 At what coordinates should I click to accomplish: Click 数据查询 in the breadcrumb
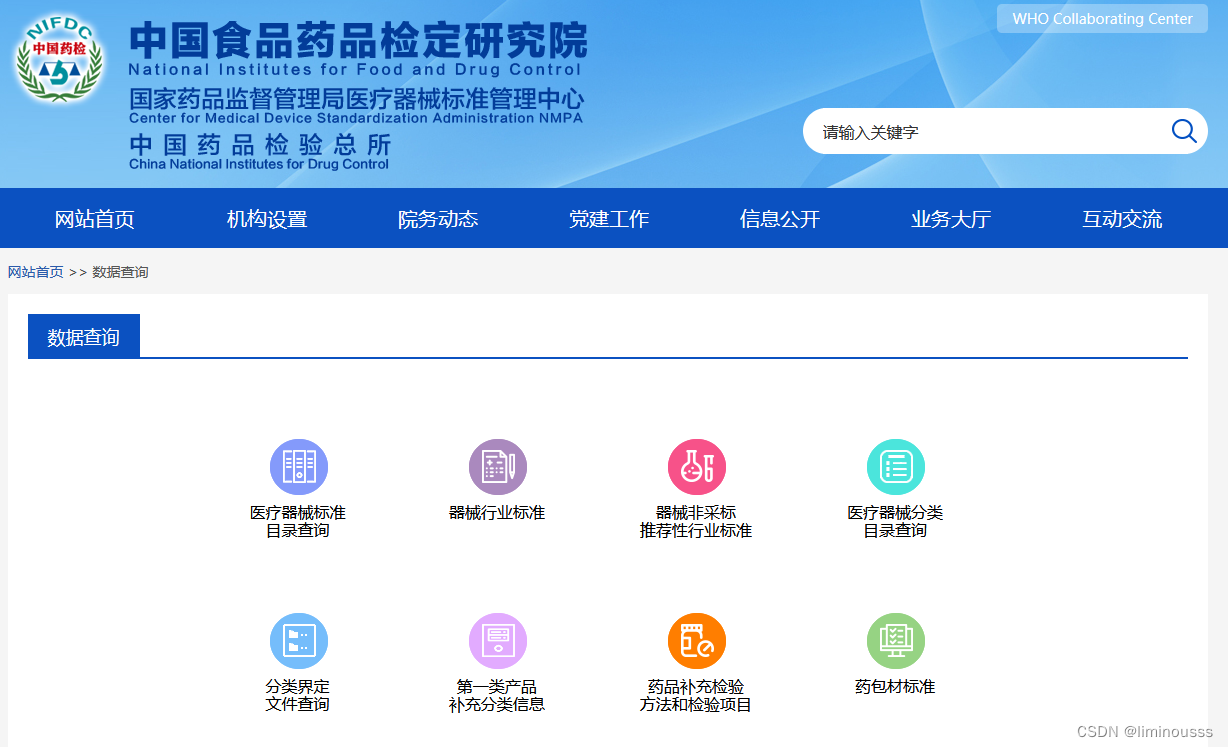pyautogui.click(x=120, y=272)
